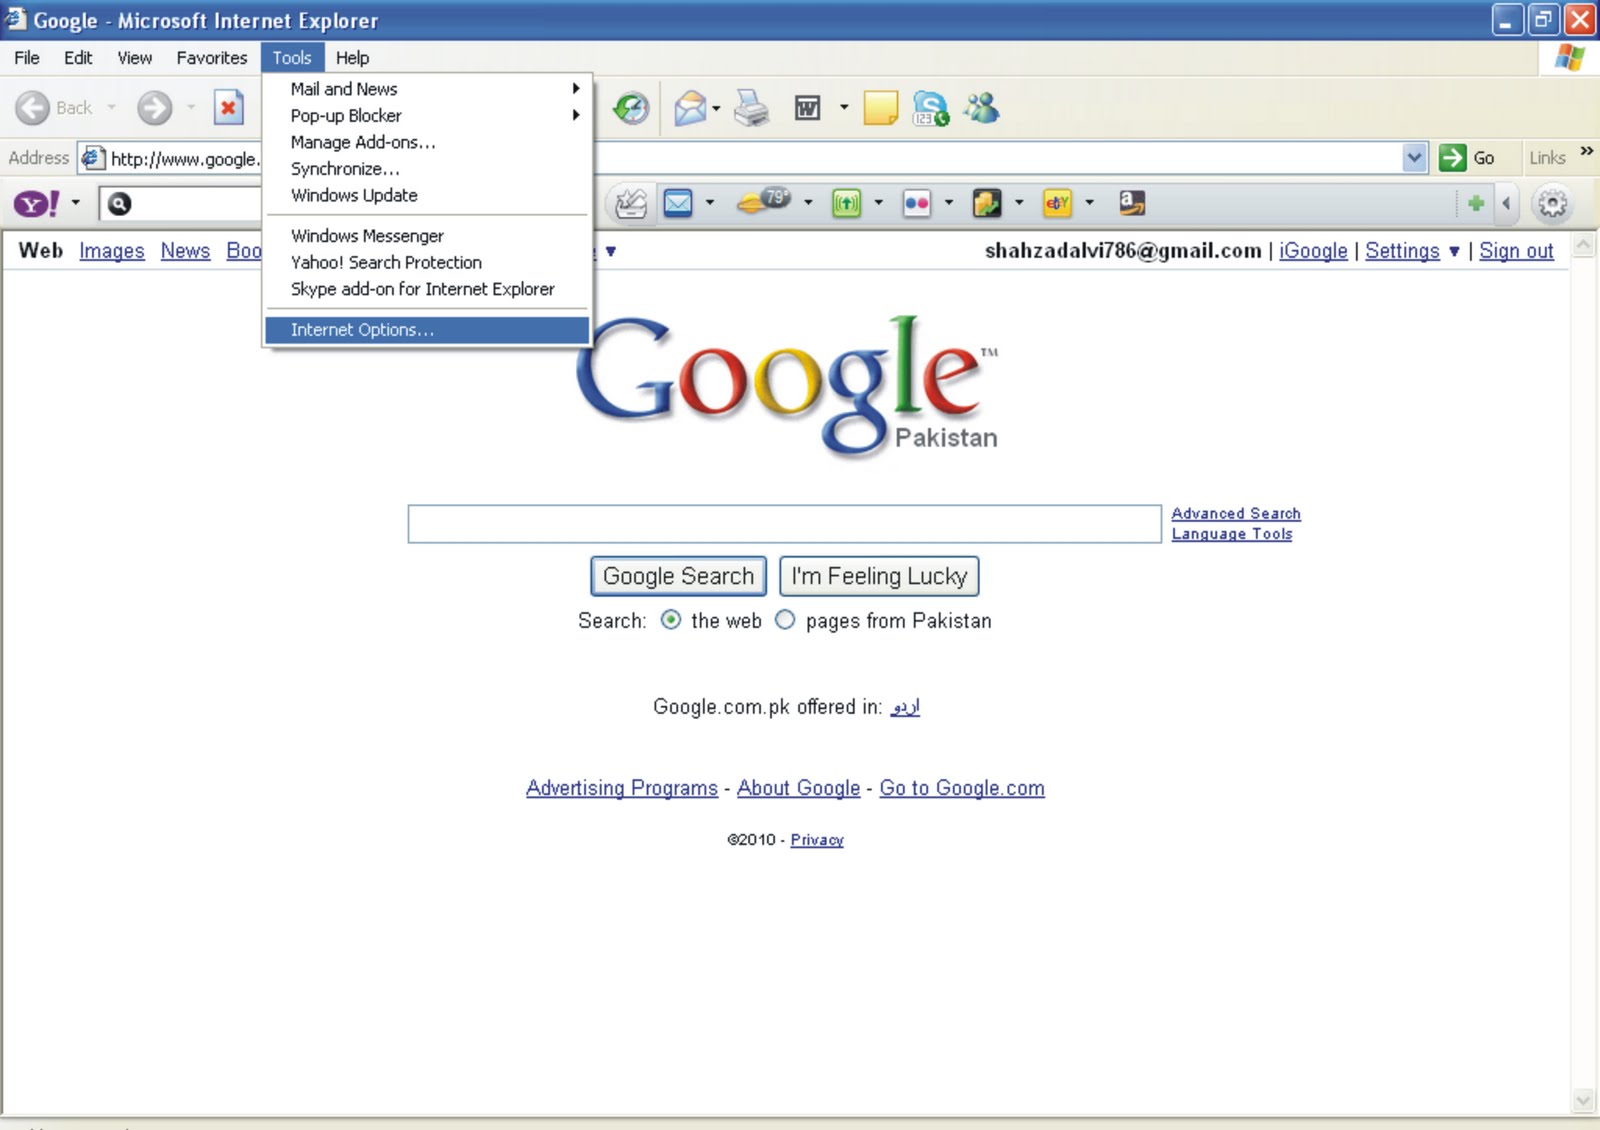Image resolution: width=1600 pixels, height=1130 pixels.
Task: Click the page scrollbar down arrow
Action: (x=1583, y=1101)
